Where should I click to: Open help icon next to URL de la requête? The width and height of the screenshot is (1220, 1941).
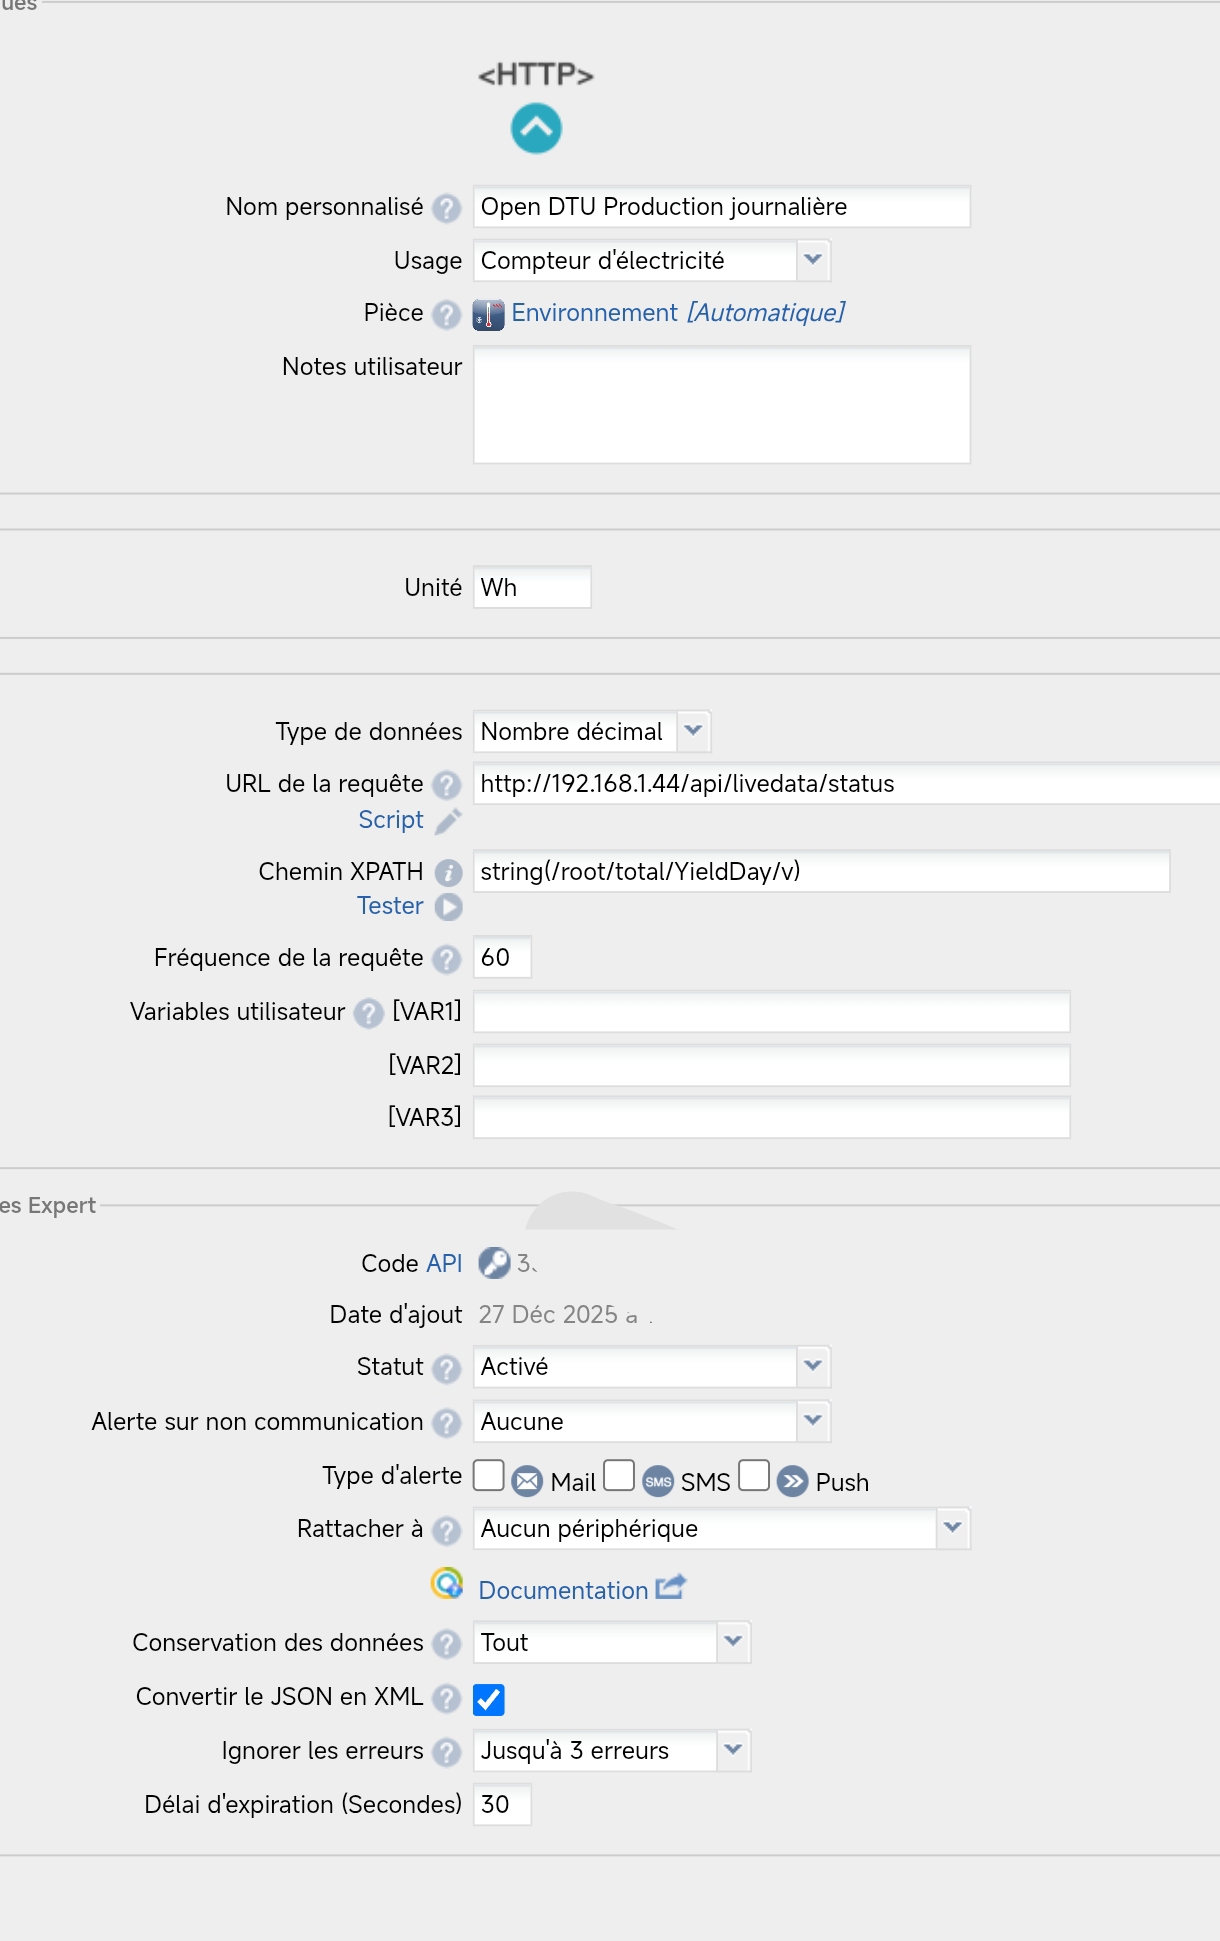pos(446,785)
